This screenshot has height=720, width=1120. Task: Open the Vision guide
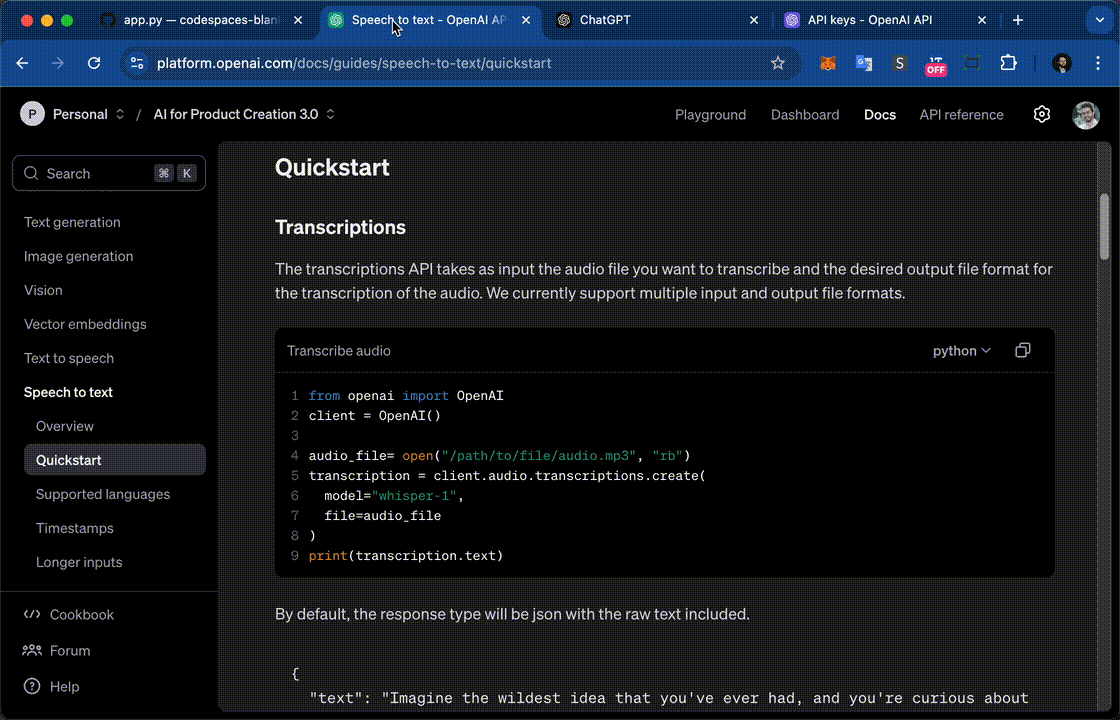[43, 290]
